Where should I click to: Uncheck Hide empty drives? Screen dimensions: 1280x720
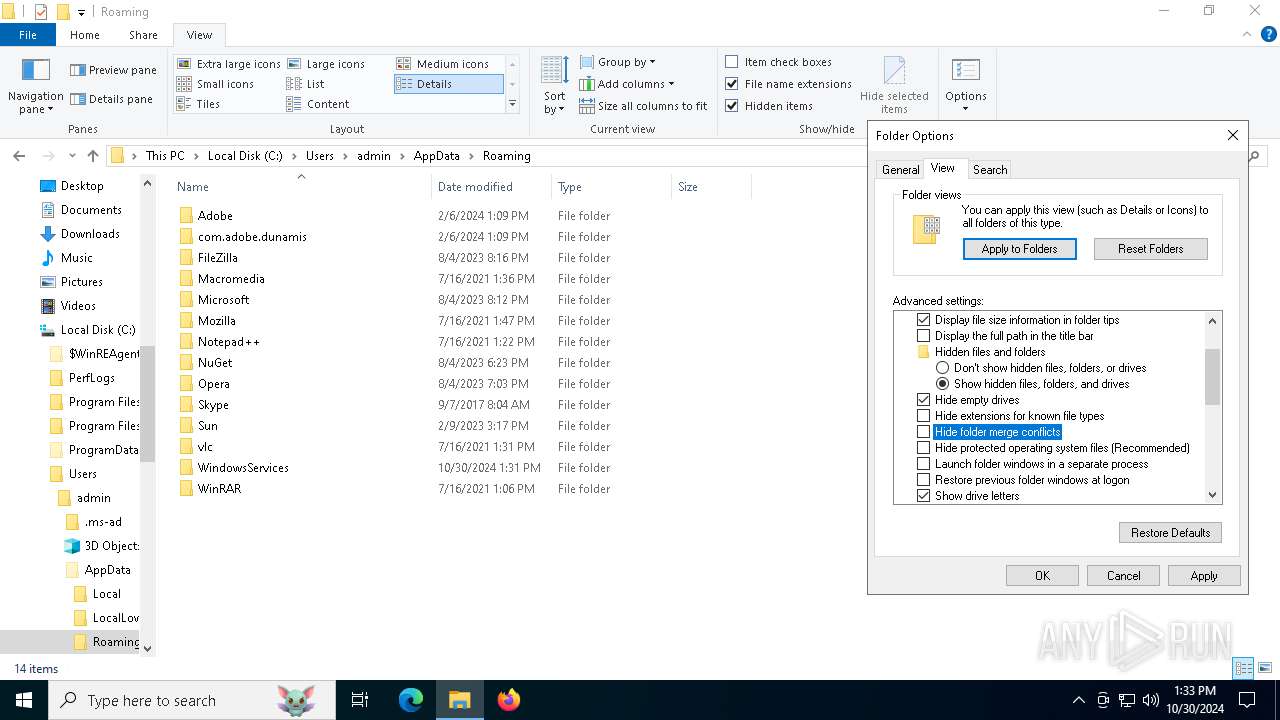pos(924,400)
